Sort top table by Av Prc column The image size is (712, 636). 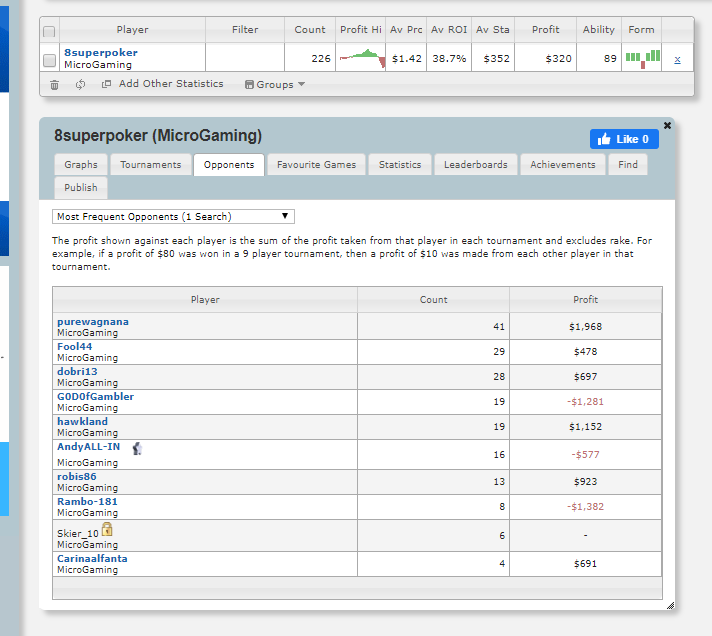406,30
